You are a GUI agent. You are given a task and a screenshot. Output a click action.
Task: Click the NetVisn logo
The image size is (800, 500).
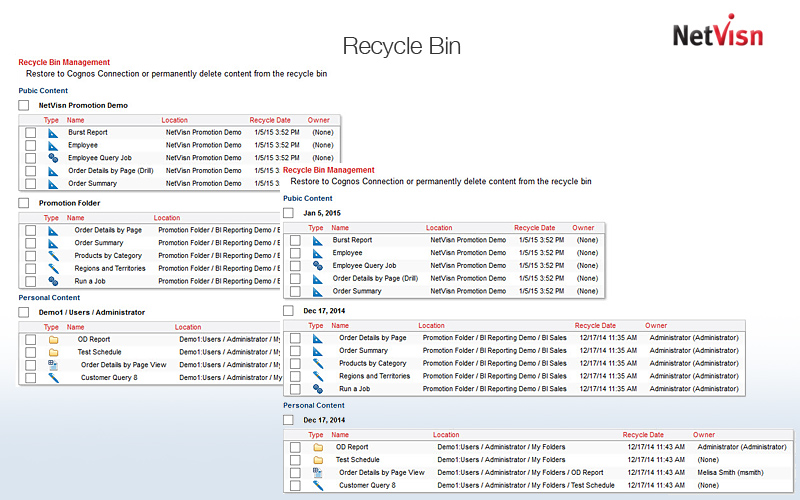click(718, 32)
